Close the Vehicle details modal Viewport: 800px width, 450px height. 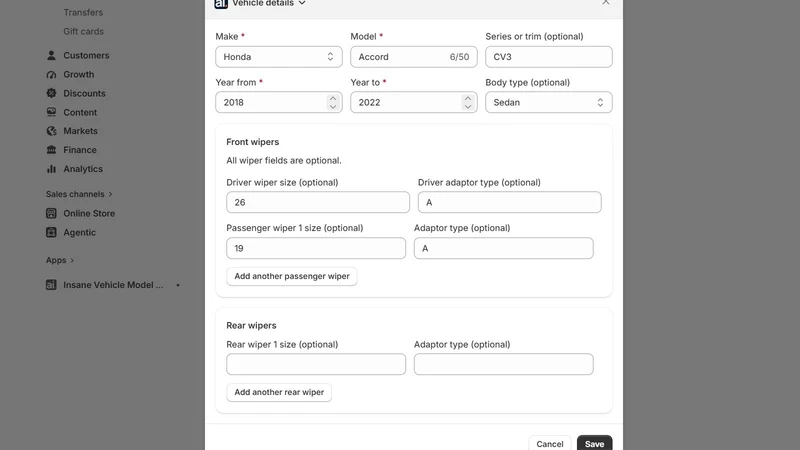pos(606,3)
